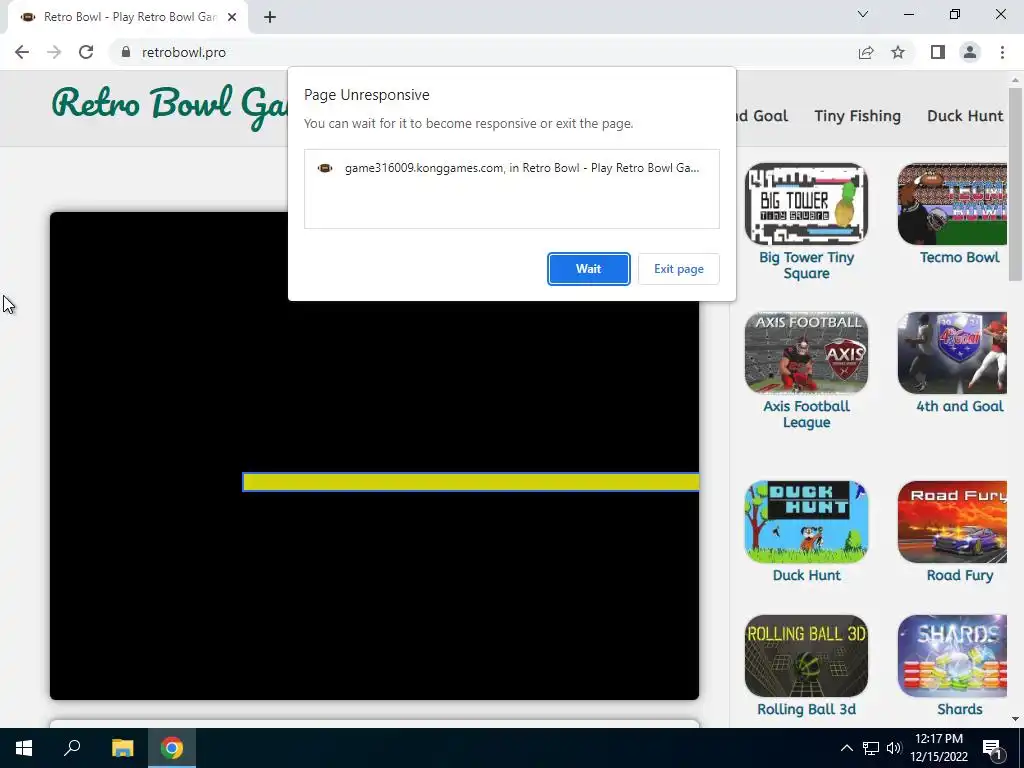
Task: Click the Big Tower Tiny Square thumbnail
Action: pos(807,204)
